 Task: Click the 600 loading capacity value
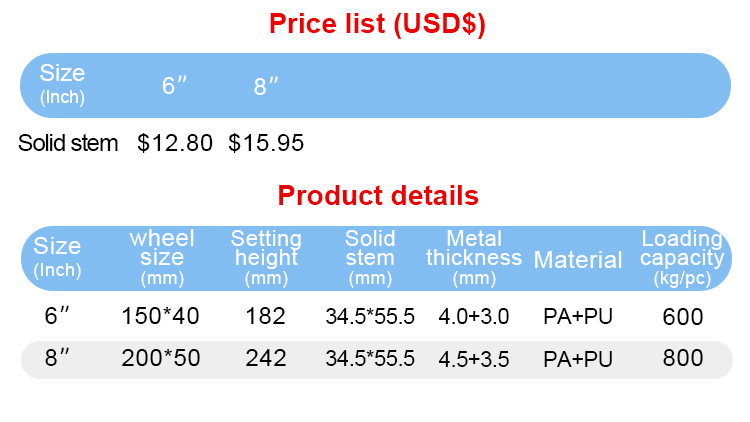(x=683, y=317)
